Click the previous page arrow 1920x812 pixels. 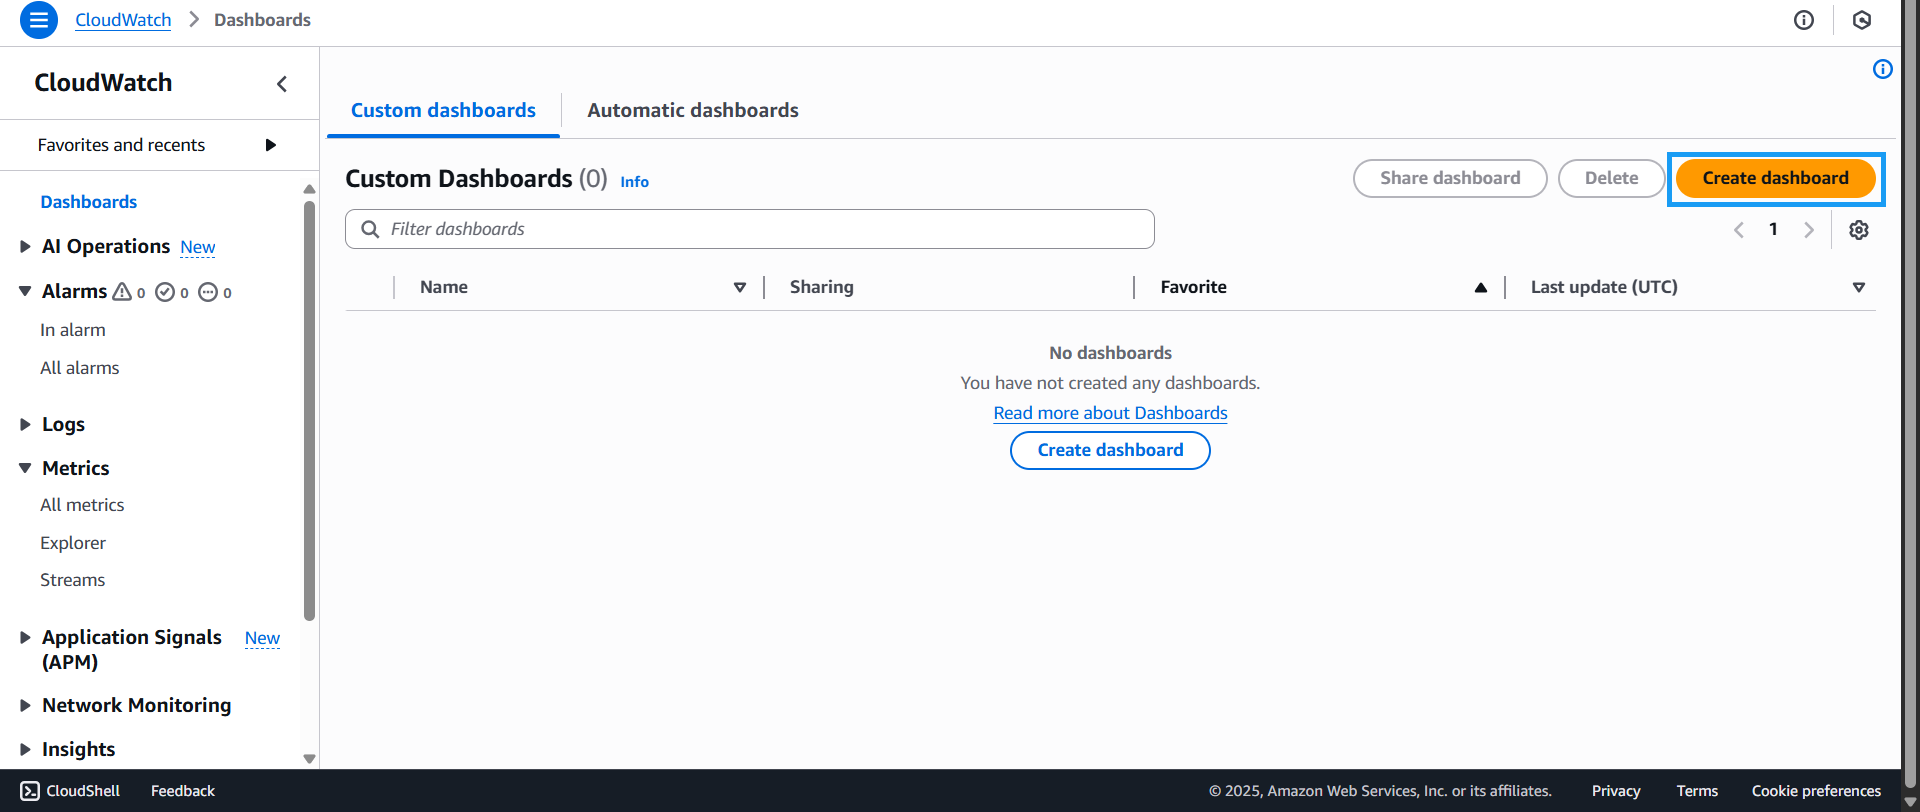point(1739,230)
